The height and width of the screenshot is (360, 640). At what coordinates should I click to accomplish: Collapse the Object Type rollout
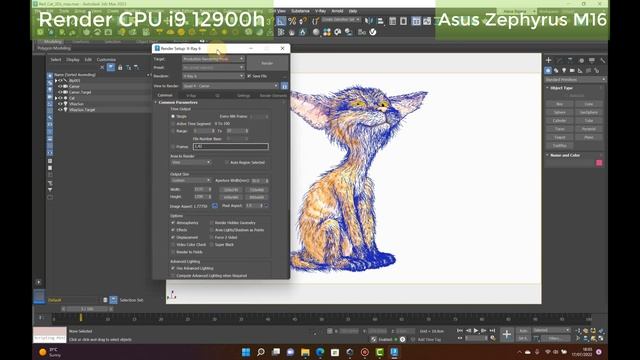[x=561, y=88]
